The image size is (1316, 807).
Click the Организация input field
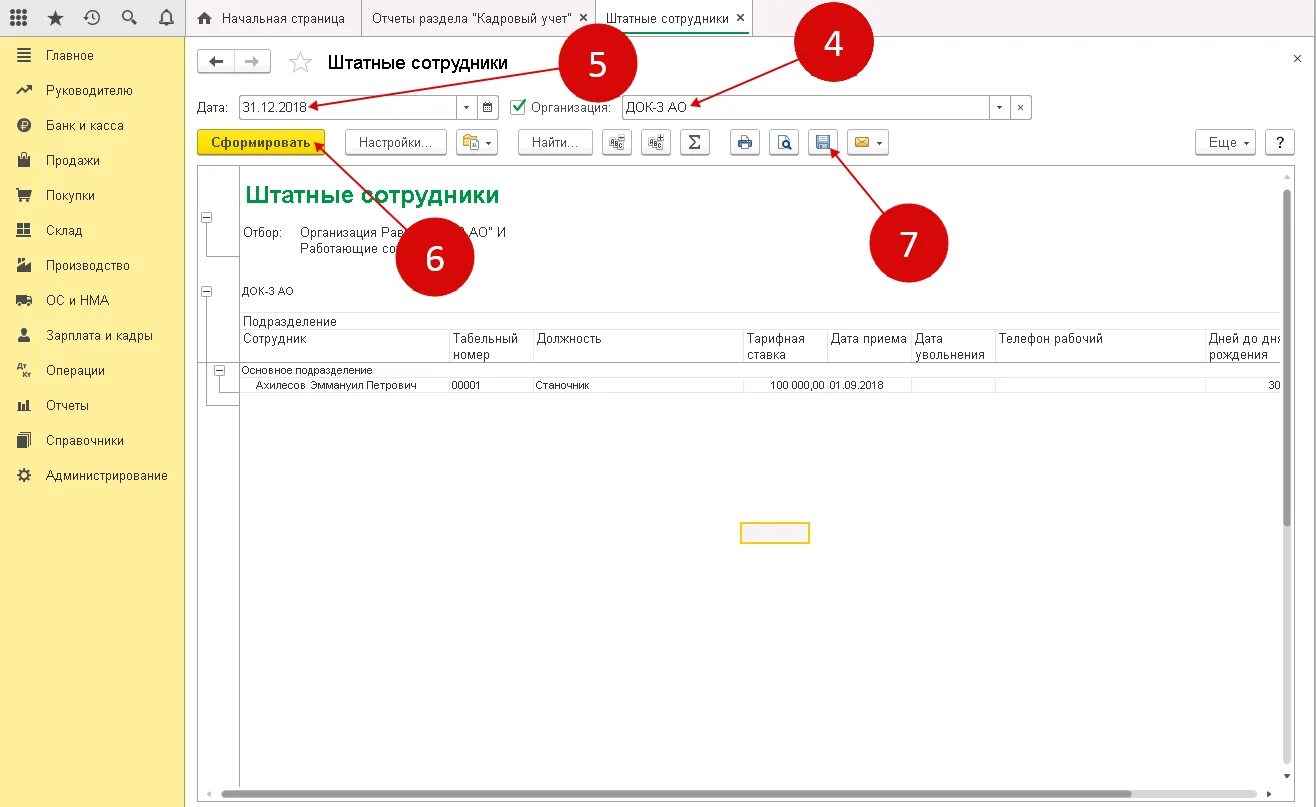(806, 107)
